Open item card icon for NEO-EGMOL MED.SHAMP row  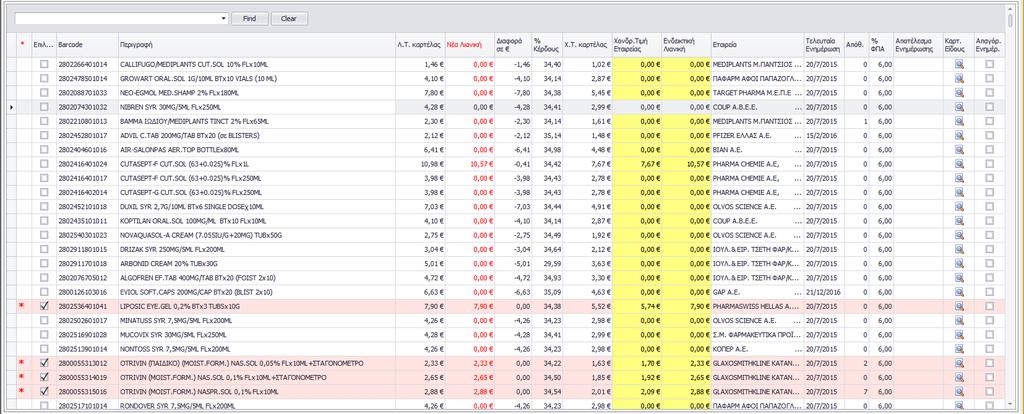959,93
